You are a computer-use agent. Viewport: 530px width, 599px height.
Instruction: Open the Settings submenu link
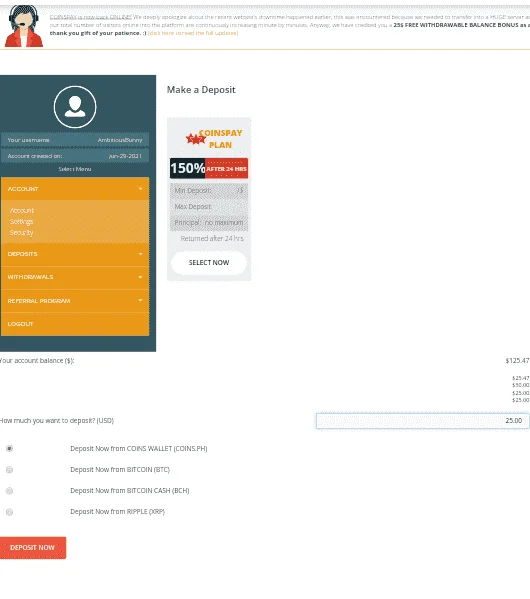(21, 222)
